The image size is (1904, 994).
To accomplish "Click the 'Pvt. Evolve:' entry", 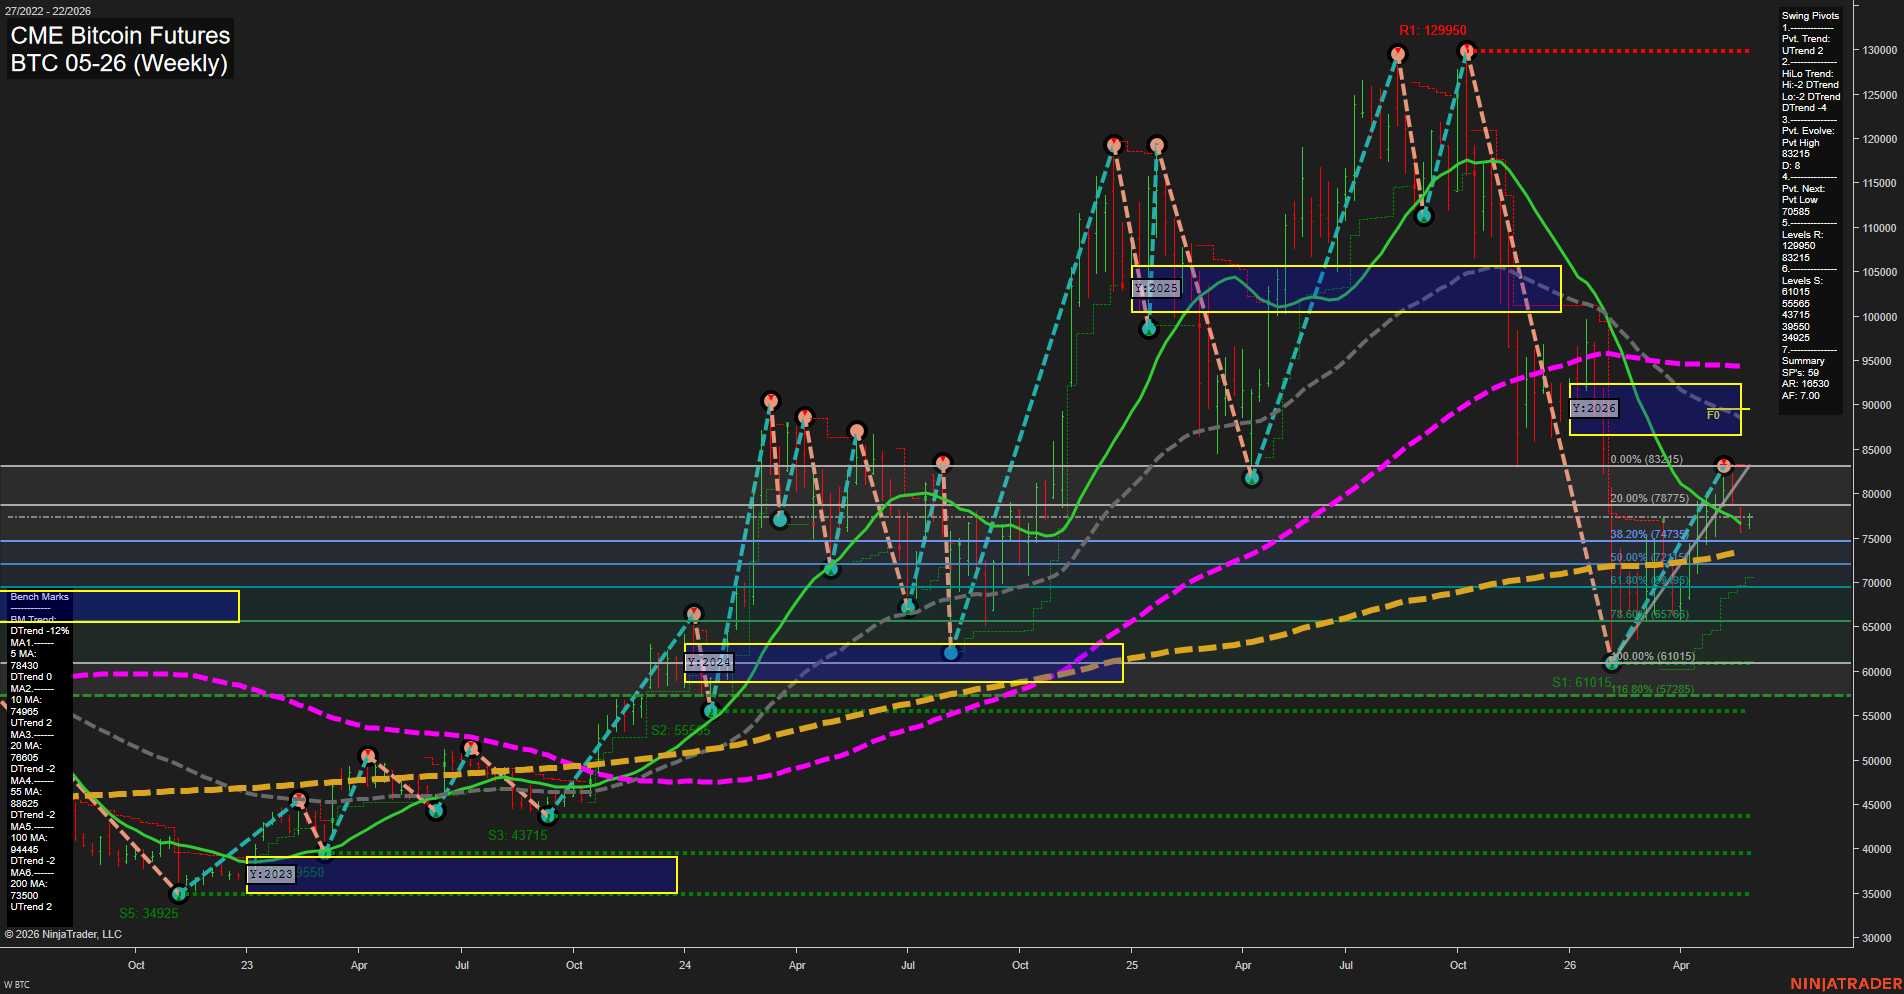I will pyautogui.click(x=1808, y=131).
